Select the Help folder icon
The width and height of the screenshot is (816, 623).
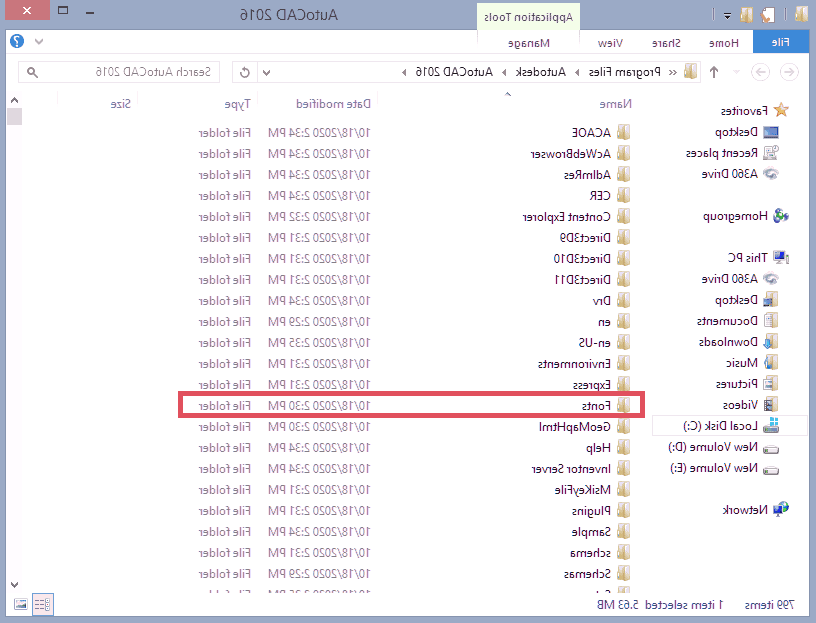click(x=623, y=447)
